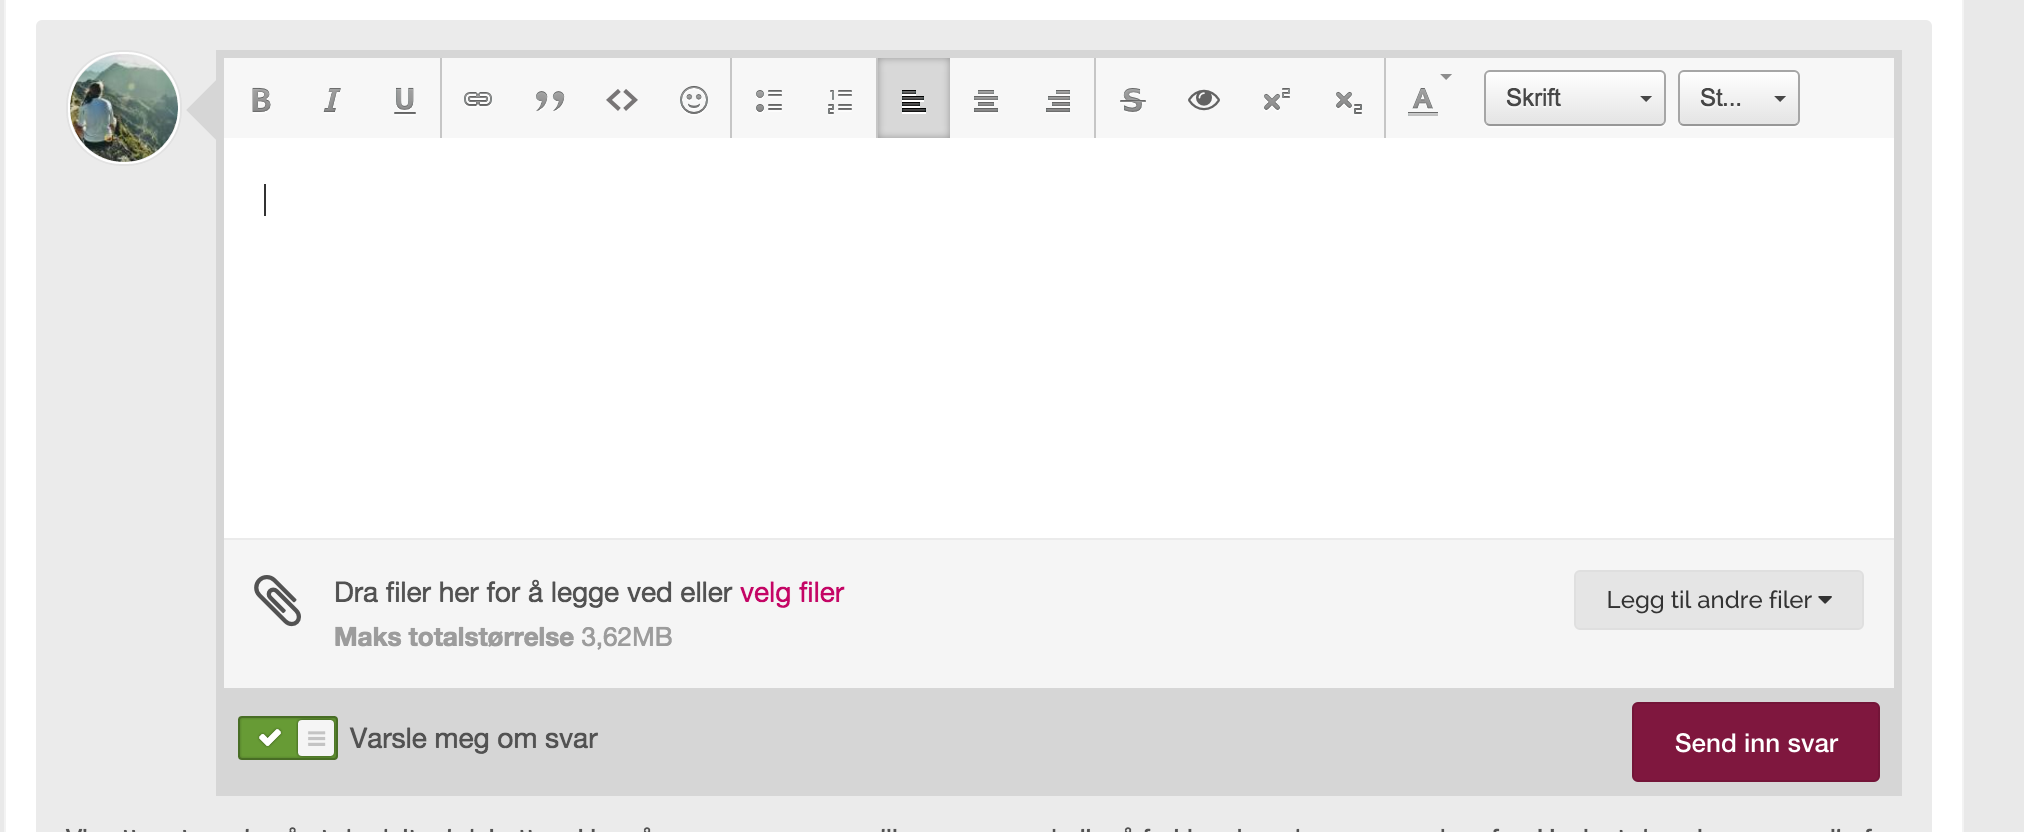Create a bulleted list
This screenshot has height=832, width=2024.
[x=768, y=100]
